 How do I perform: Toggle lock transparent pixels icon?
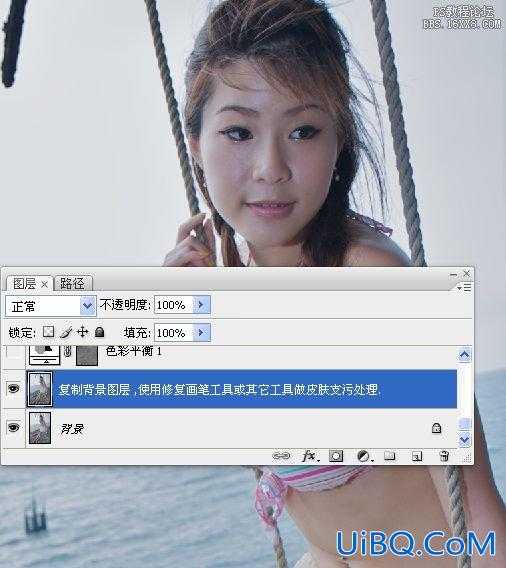pyautogui.click(x=48, y=332)
